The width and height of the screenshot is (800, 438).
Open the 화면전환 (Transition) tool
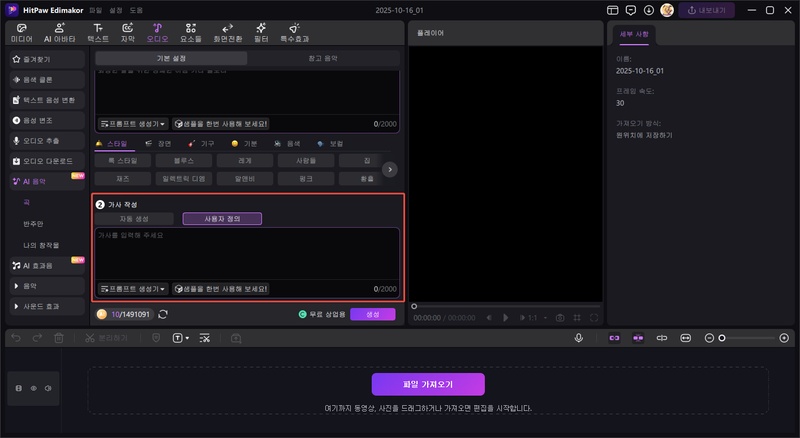(x=227, y=32)
